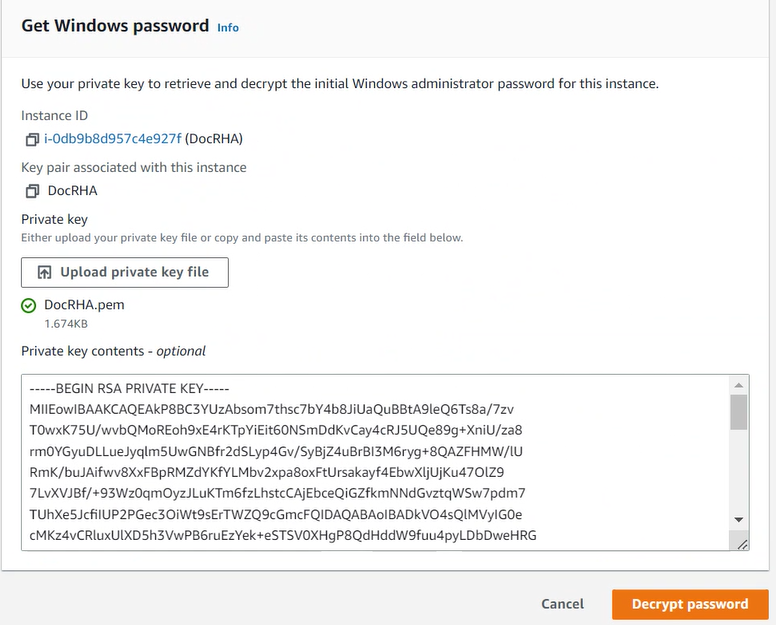Image resolution: width=776 pixels, height=625 pixels.
Task: Open instance i-0db9b8d957c4e927f link
Action: click(x=113, y=139)
